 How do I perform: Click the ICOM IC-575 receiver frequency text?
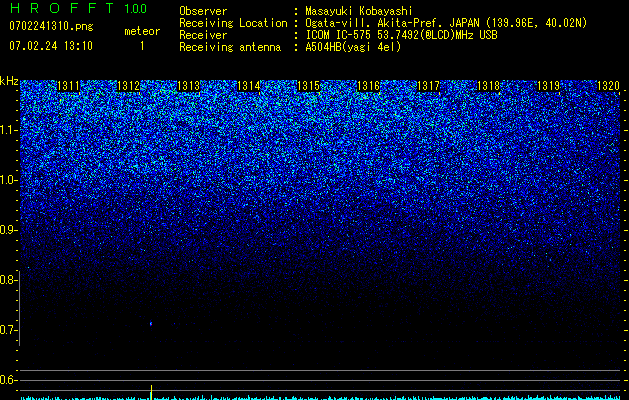(401, 35)
